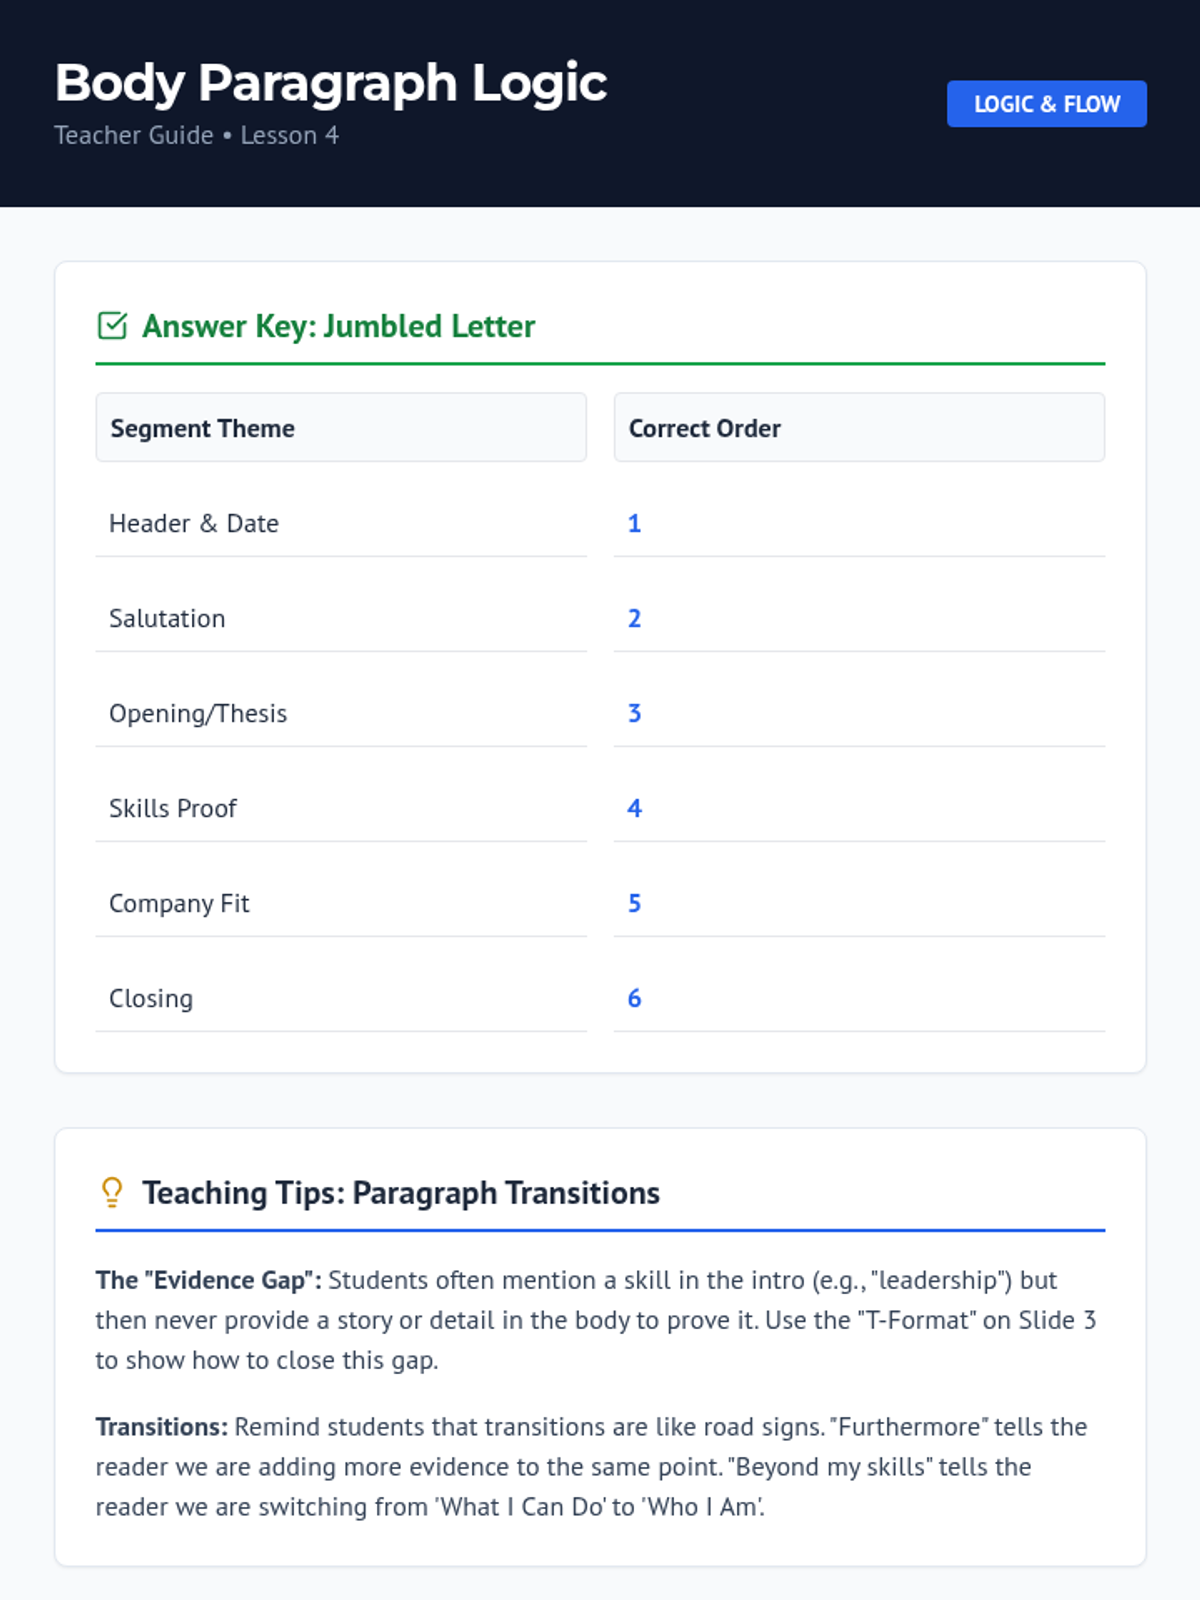Select the Company Fit row label

coord(179,903)
